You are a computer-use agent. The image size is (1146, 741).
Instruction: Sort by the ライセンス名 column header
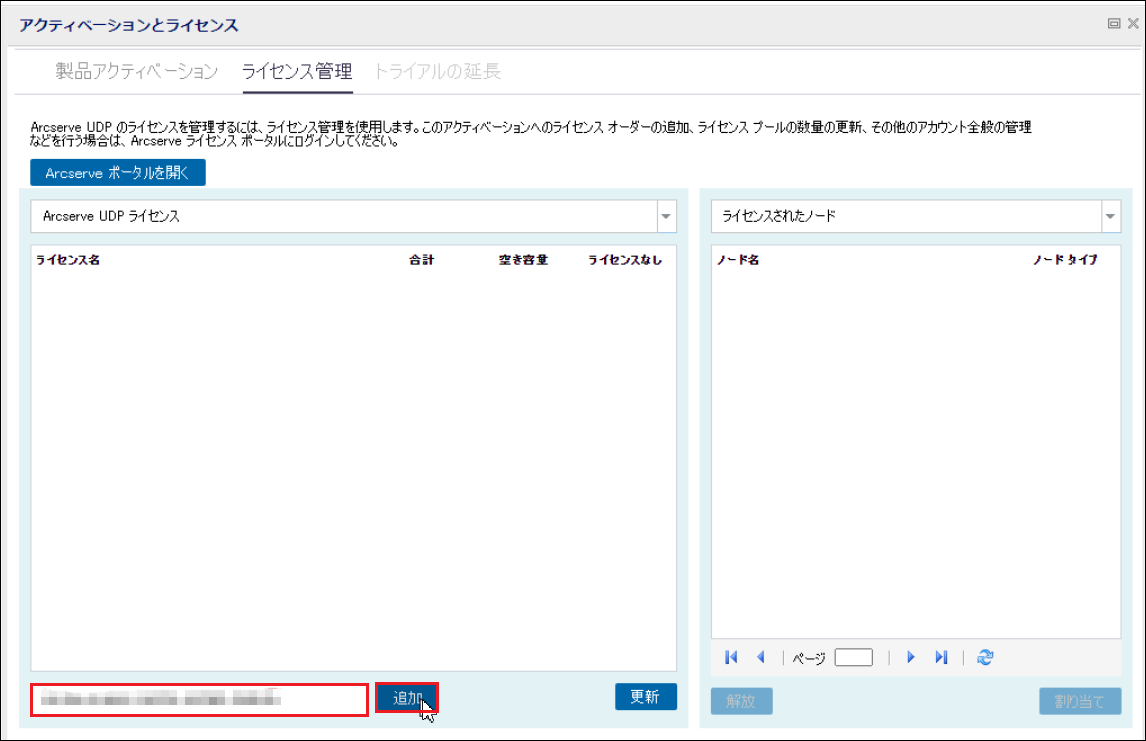coord(68,260)
